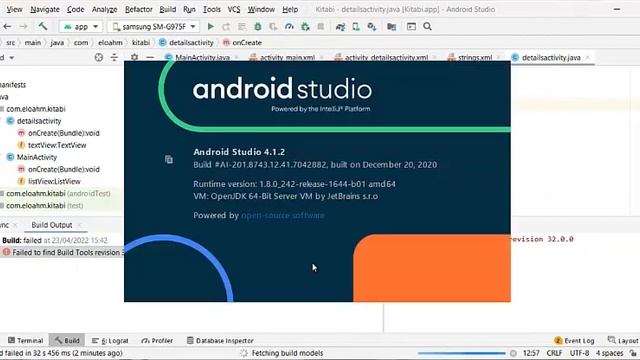Image resolution: width=640 pixels, height=360 pixels.
Task: Open the Run menu
Action: (189, 9)
